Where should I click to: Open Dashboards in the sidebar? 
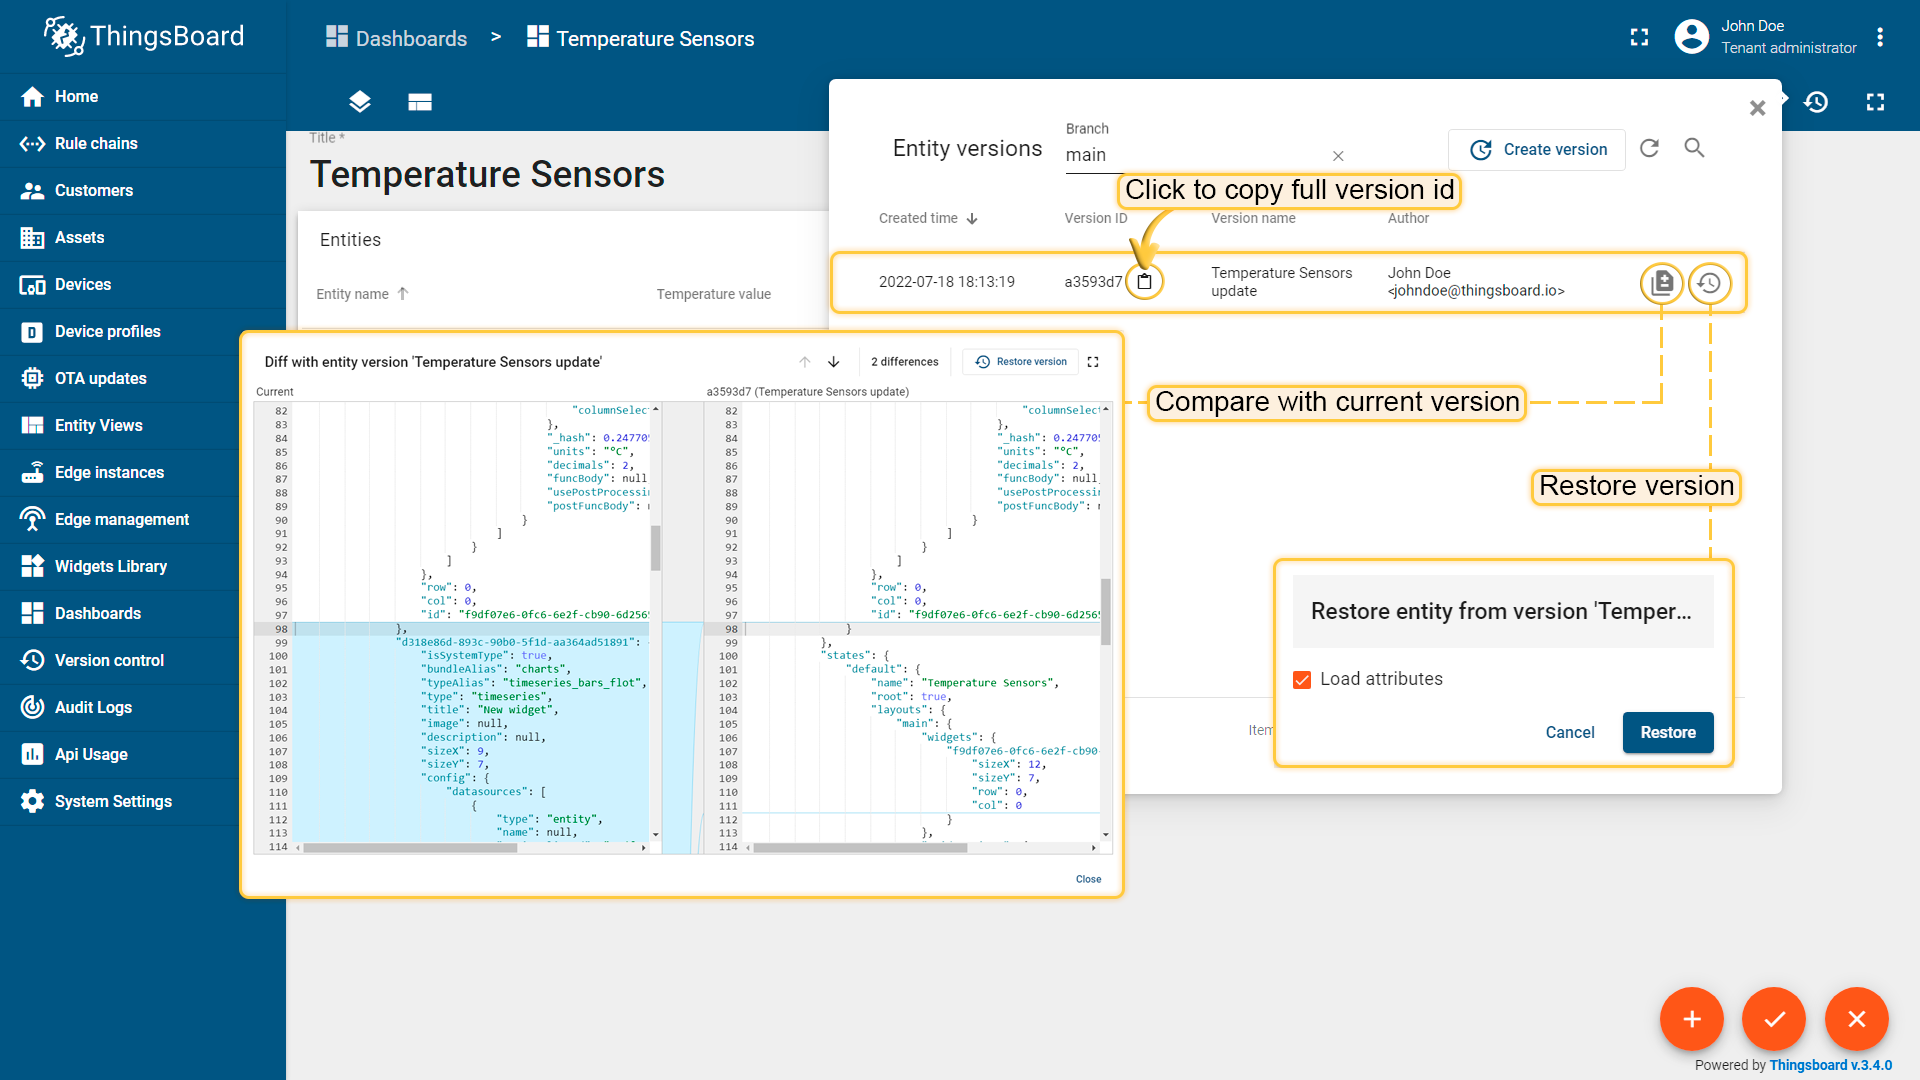[143, 614]
